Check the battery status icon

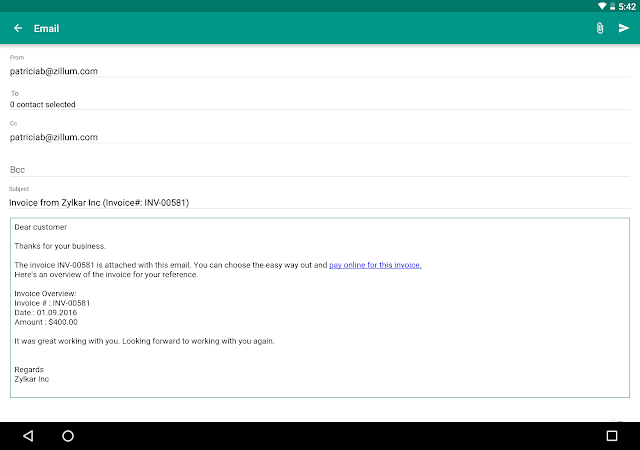click(x=612, y=6)
